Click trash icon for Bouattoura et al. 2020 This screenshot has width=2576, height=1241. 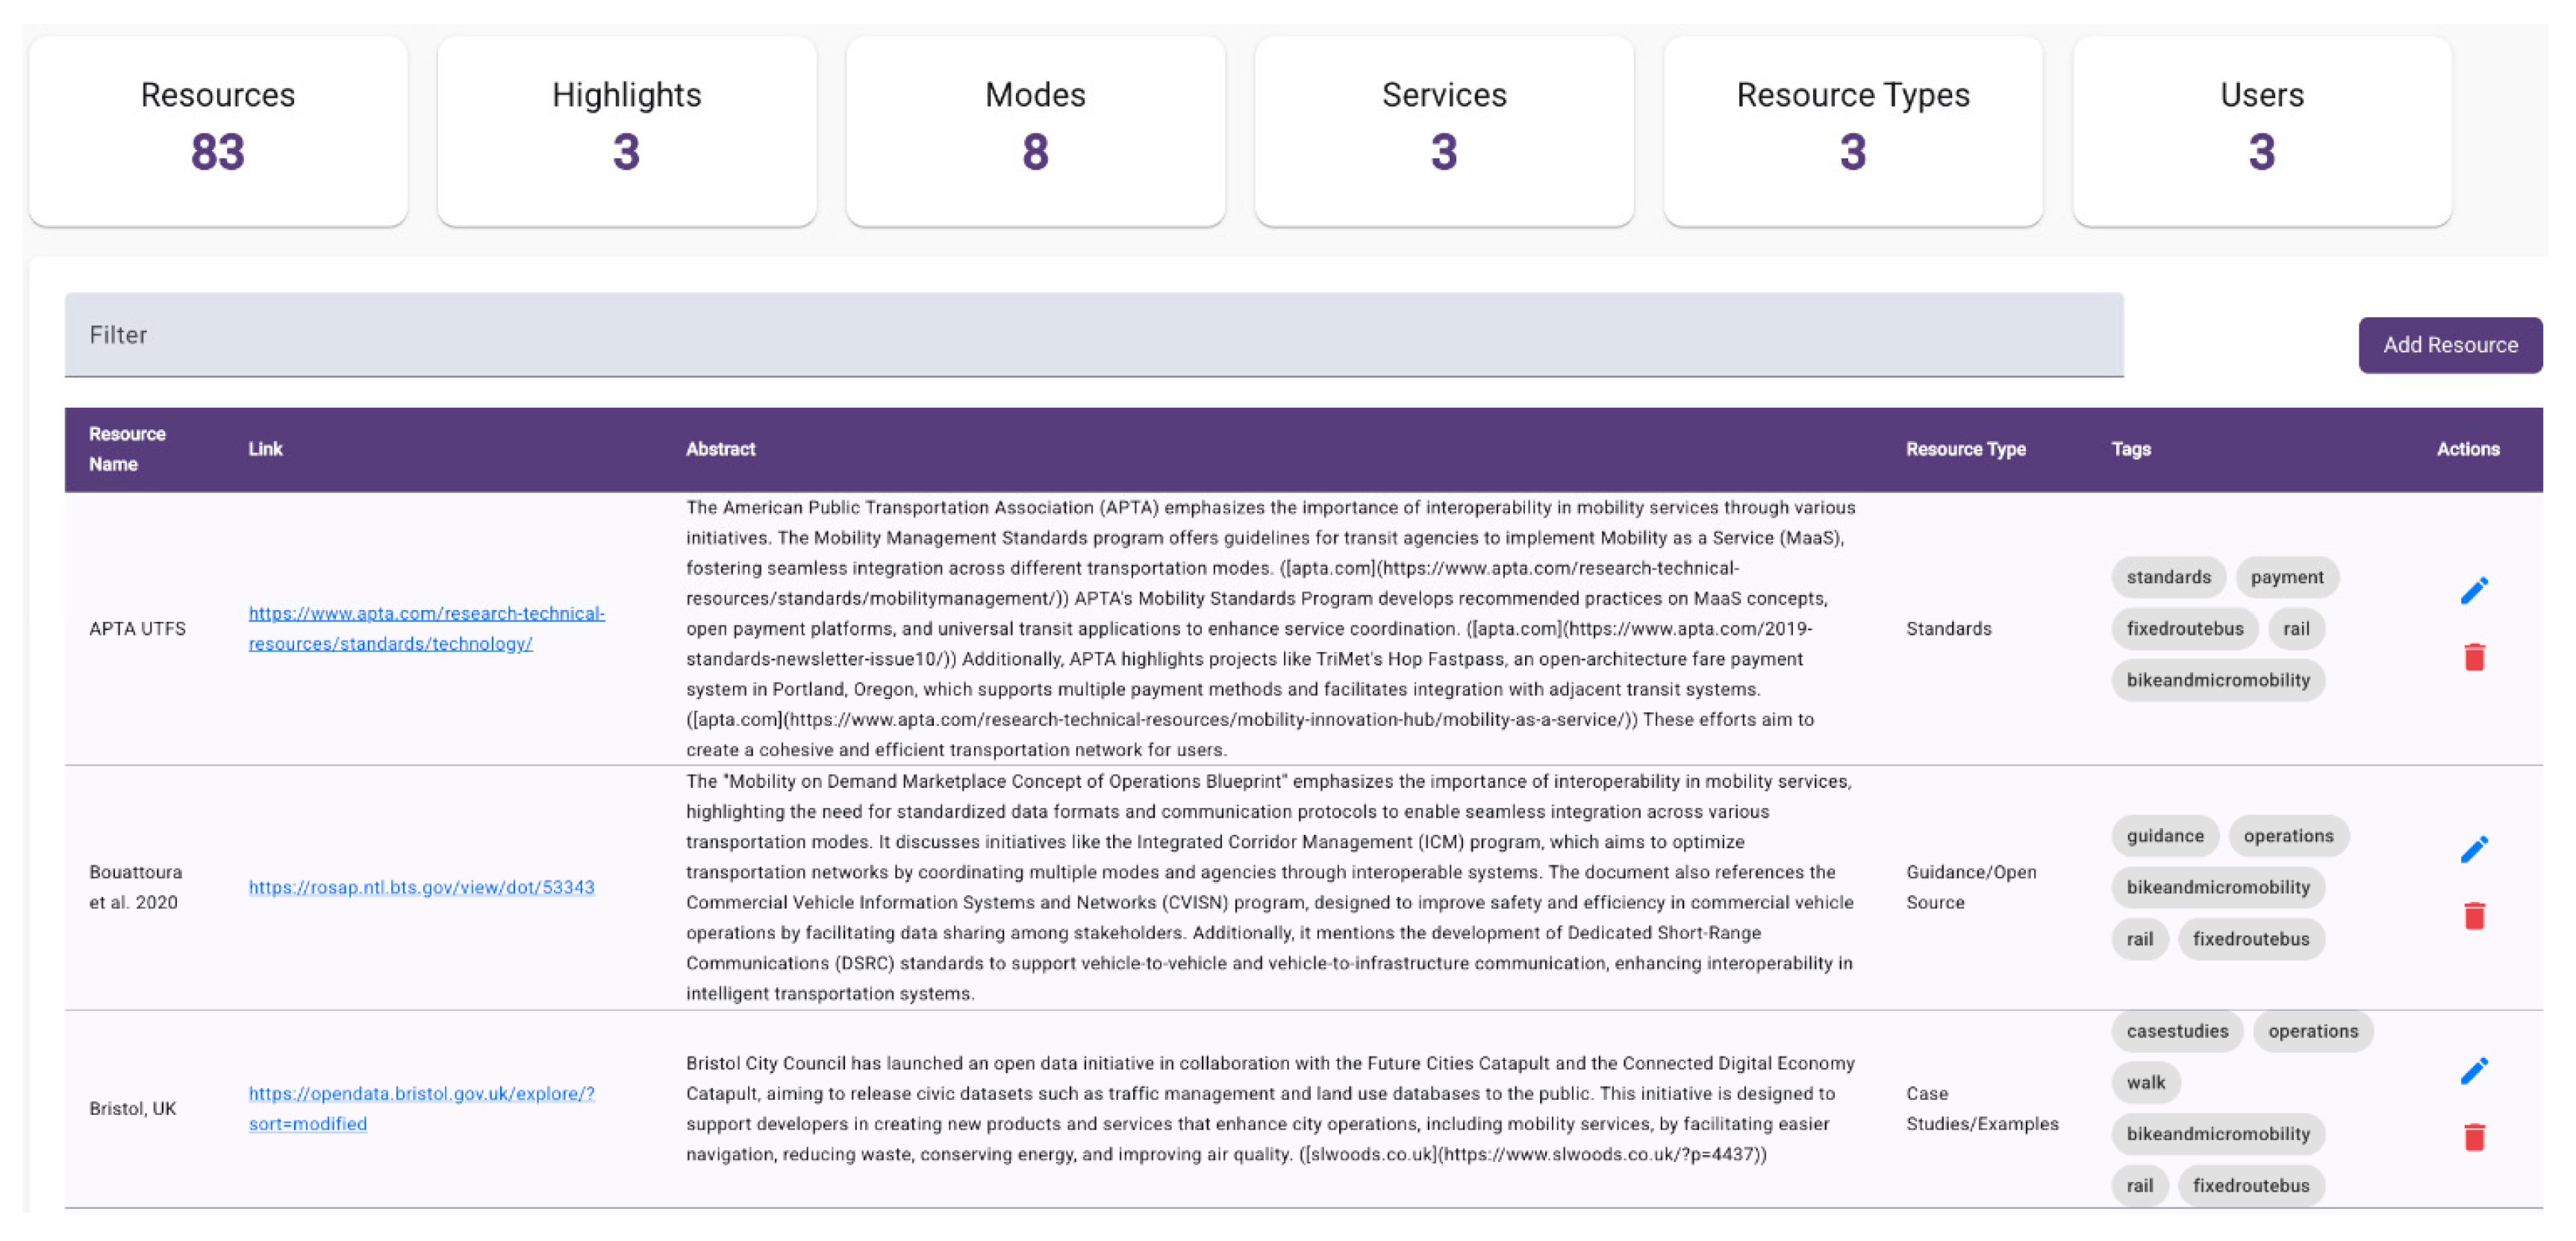2473,915
